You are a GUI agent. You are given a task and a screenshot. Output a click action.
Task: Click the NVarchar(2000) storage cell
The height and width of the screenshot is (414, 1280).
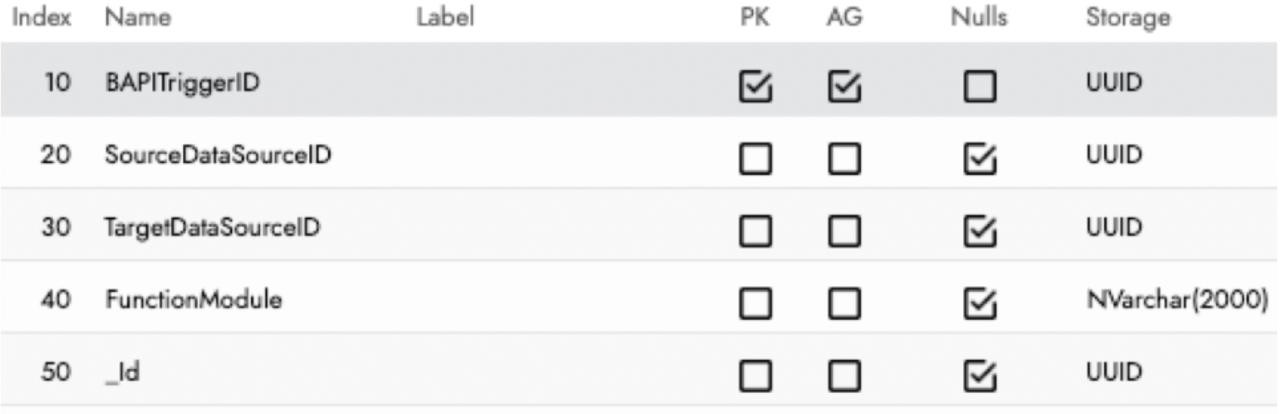pyautogui.click(x=1177, y=300)
